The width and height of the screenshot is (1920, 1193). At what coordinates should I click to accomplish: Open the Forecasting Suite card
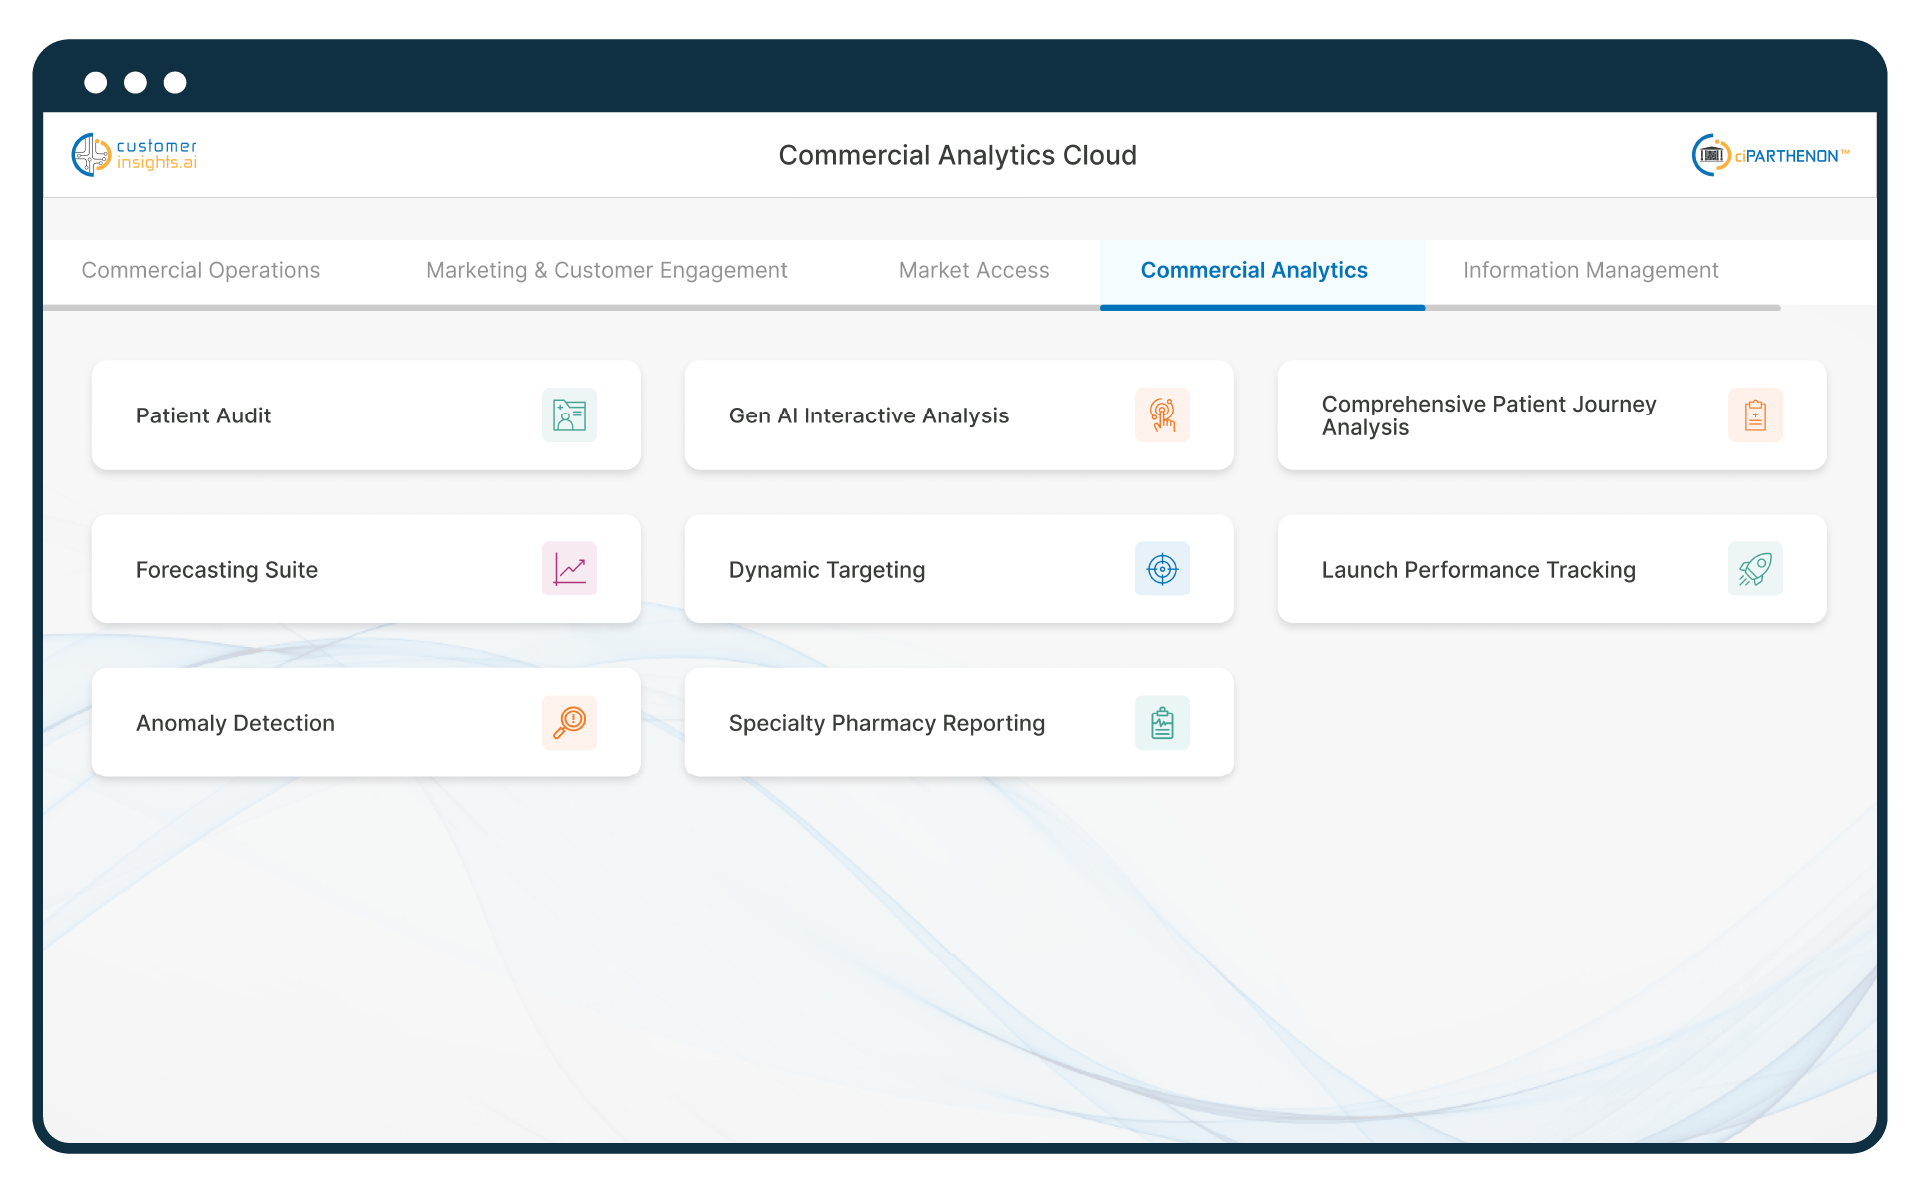(x=300, y=568)
